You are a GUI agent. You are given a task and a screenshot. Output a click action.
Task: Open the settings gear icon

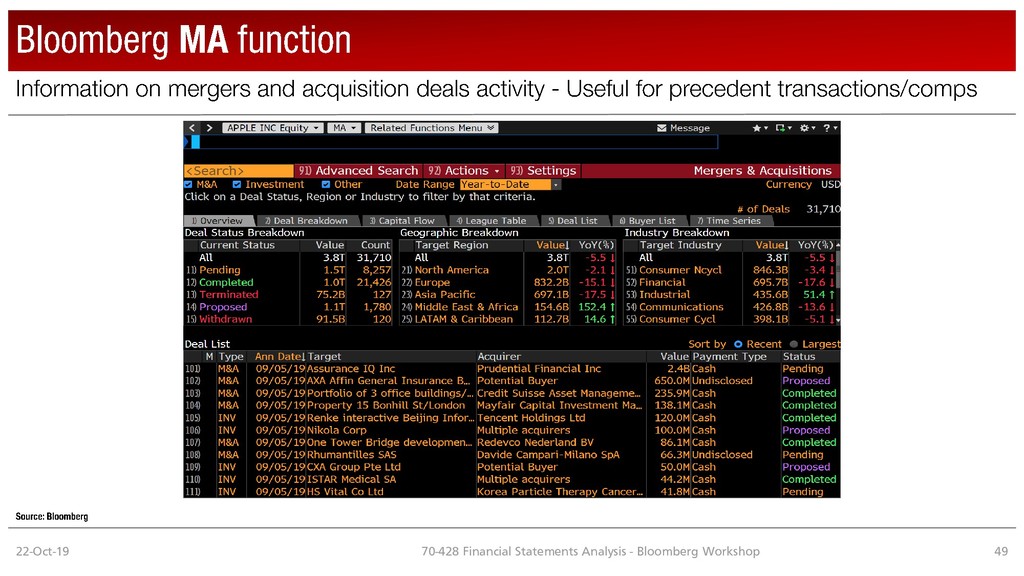coord(805,128)
